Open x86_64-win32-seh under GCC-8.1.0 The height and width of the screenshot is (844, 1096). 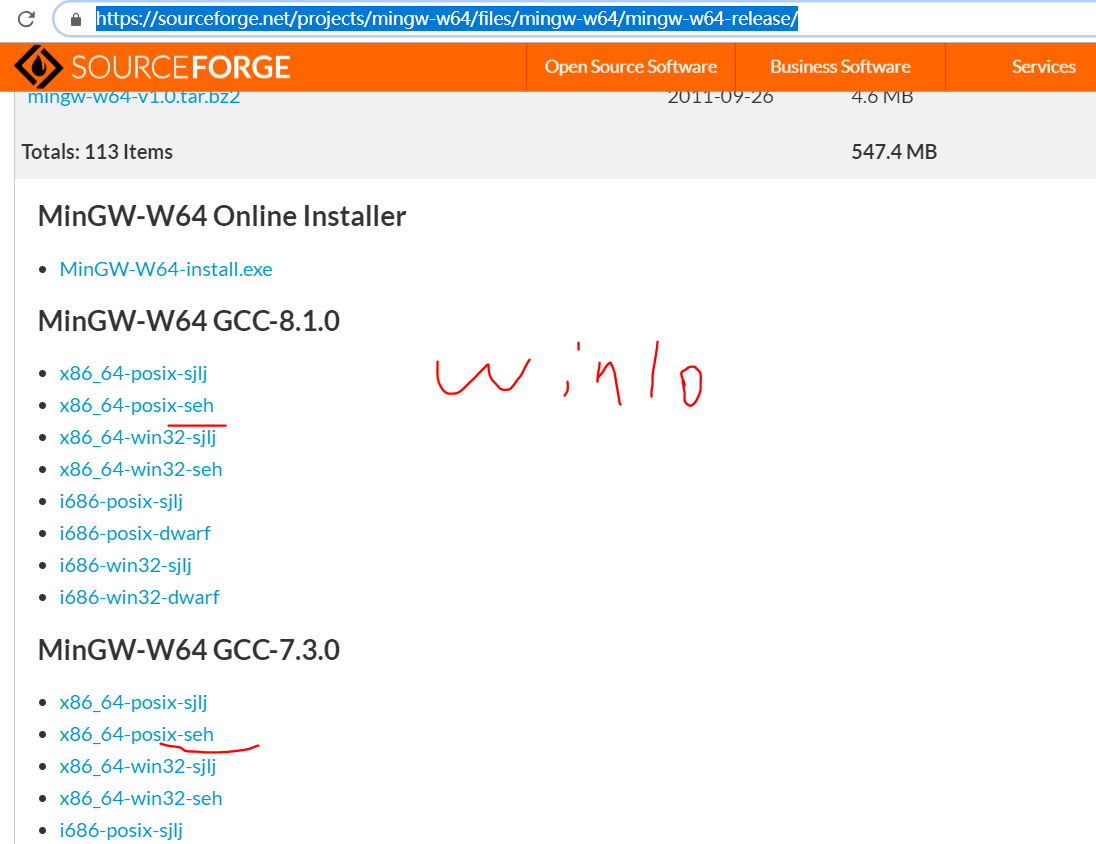(141, 468)
